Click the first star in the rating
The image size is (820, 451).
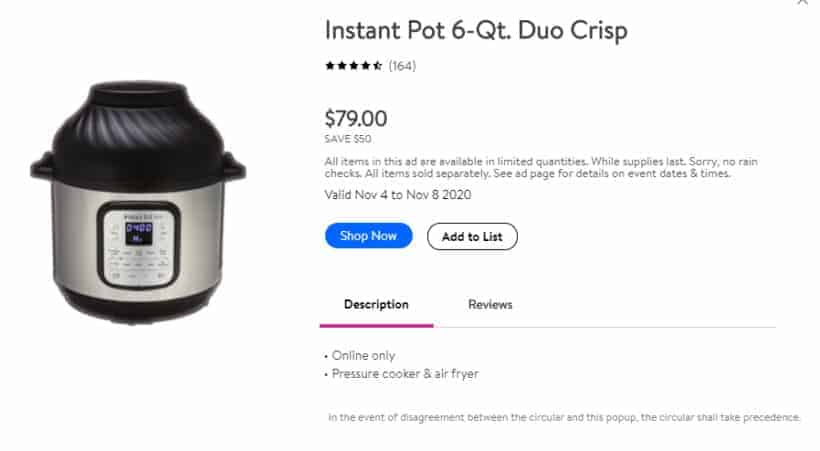pos(330,66)
